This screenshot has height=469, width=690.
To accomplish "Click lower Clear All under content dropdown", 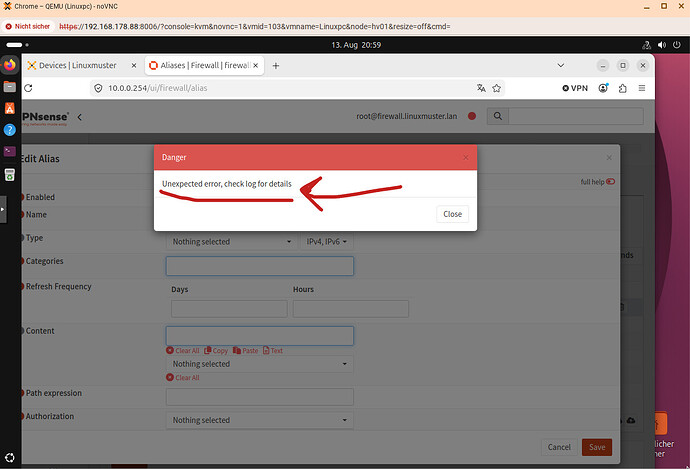I will 183,377.
